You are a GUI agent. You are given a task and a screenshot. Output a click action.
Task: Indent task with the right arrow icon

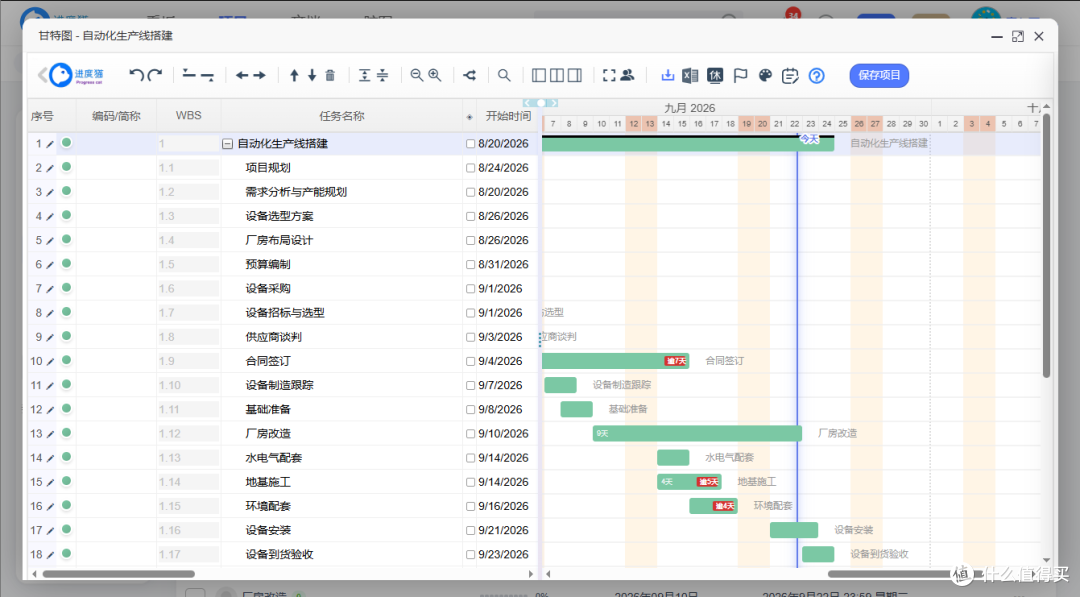tap(260, 75)
